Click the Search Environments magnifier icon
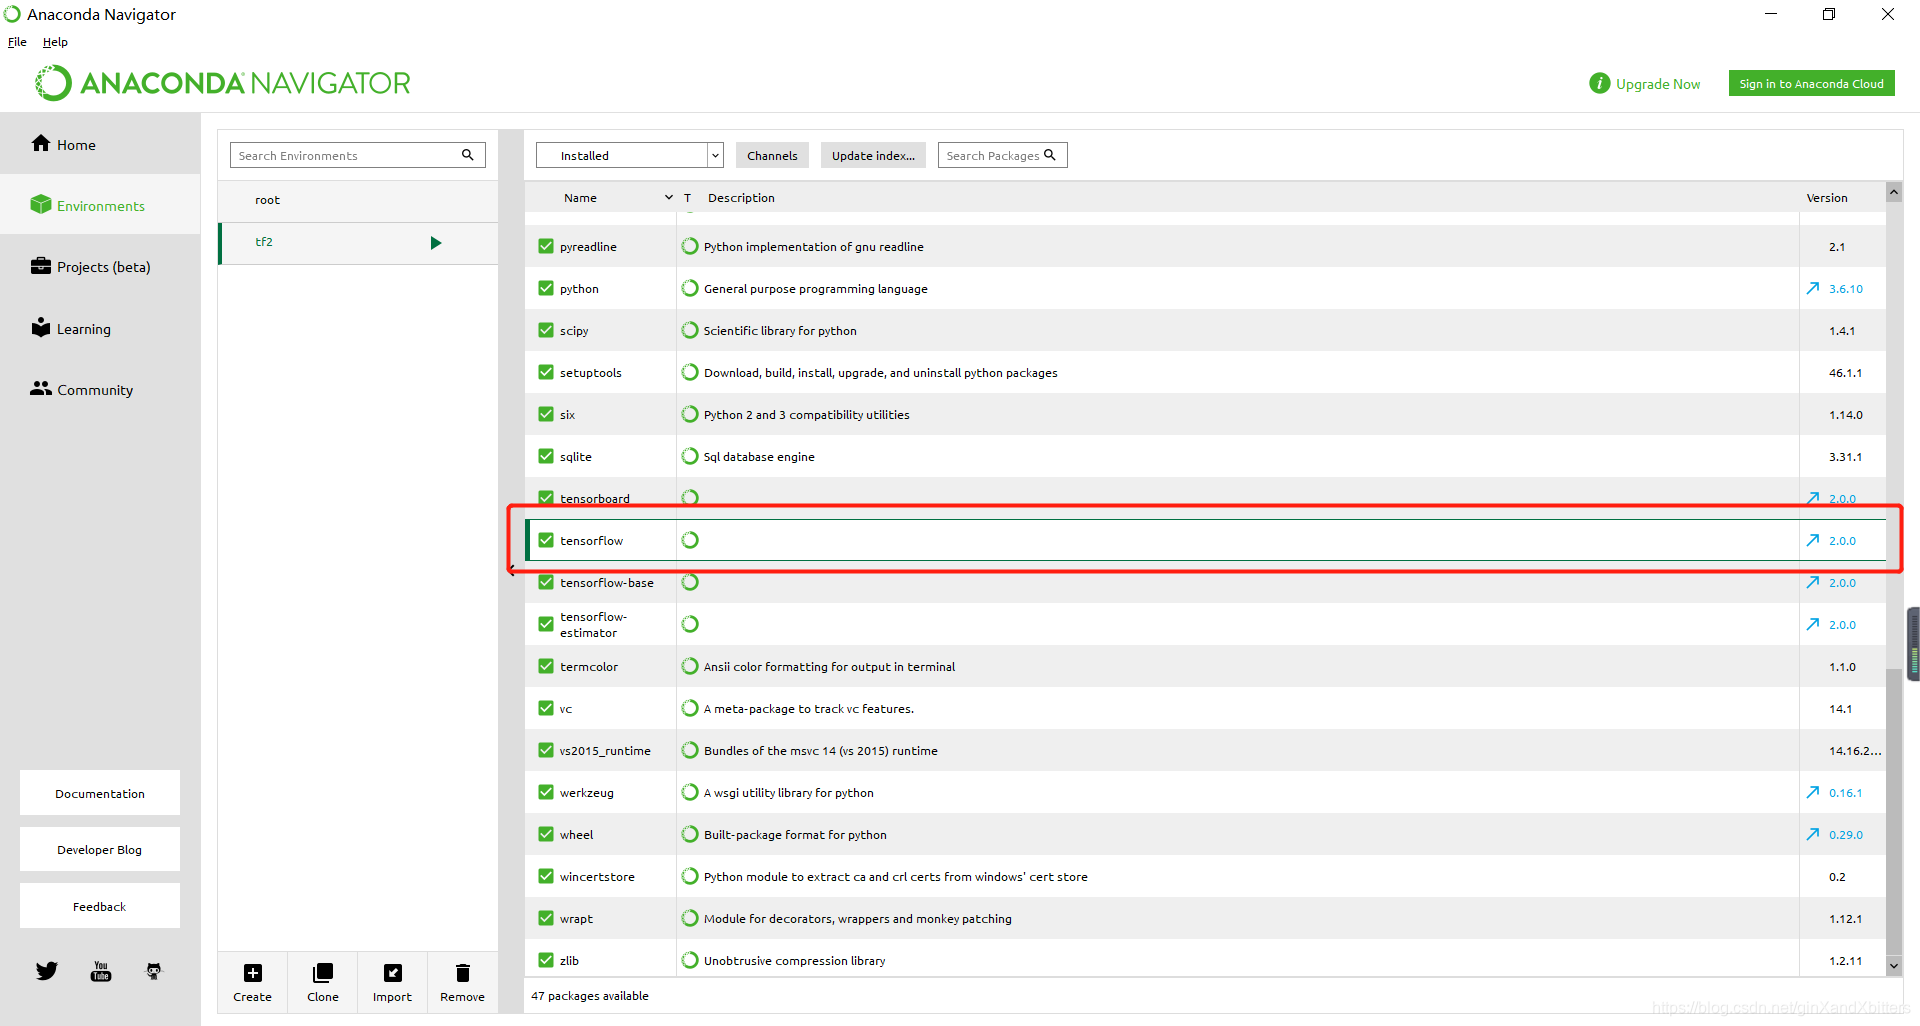1920x1026 pixels. pyautogui.click(x=467, y=155)
